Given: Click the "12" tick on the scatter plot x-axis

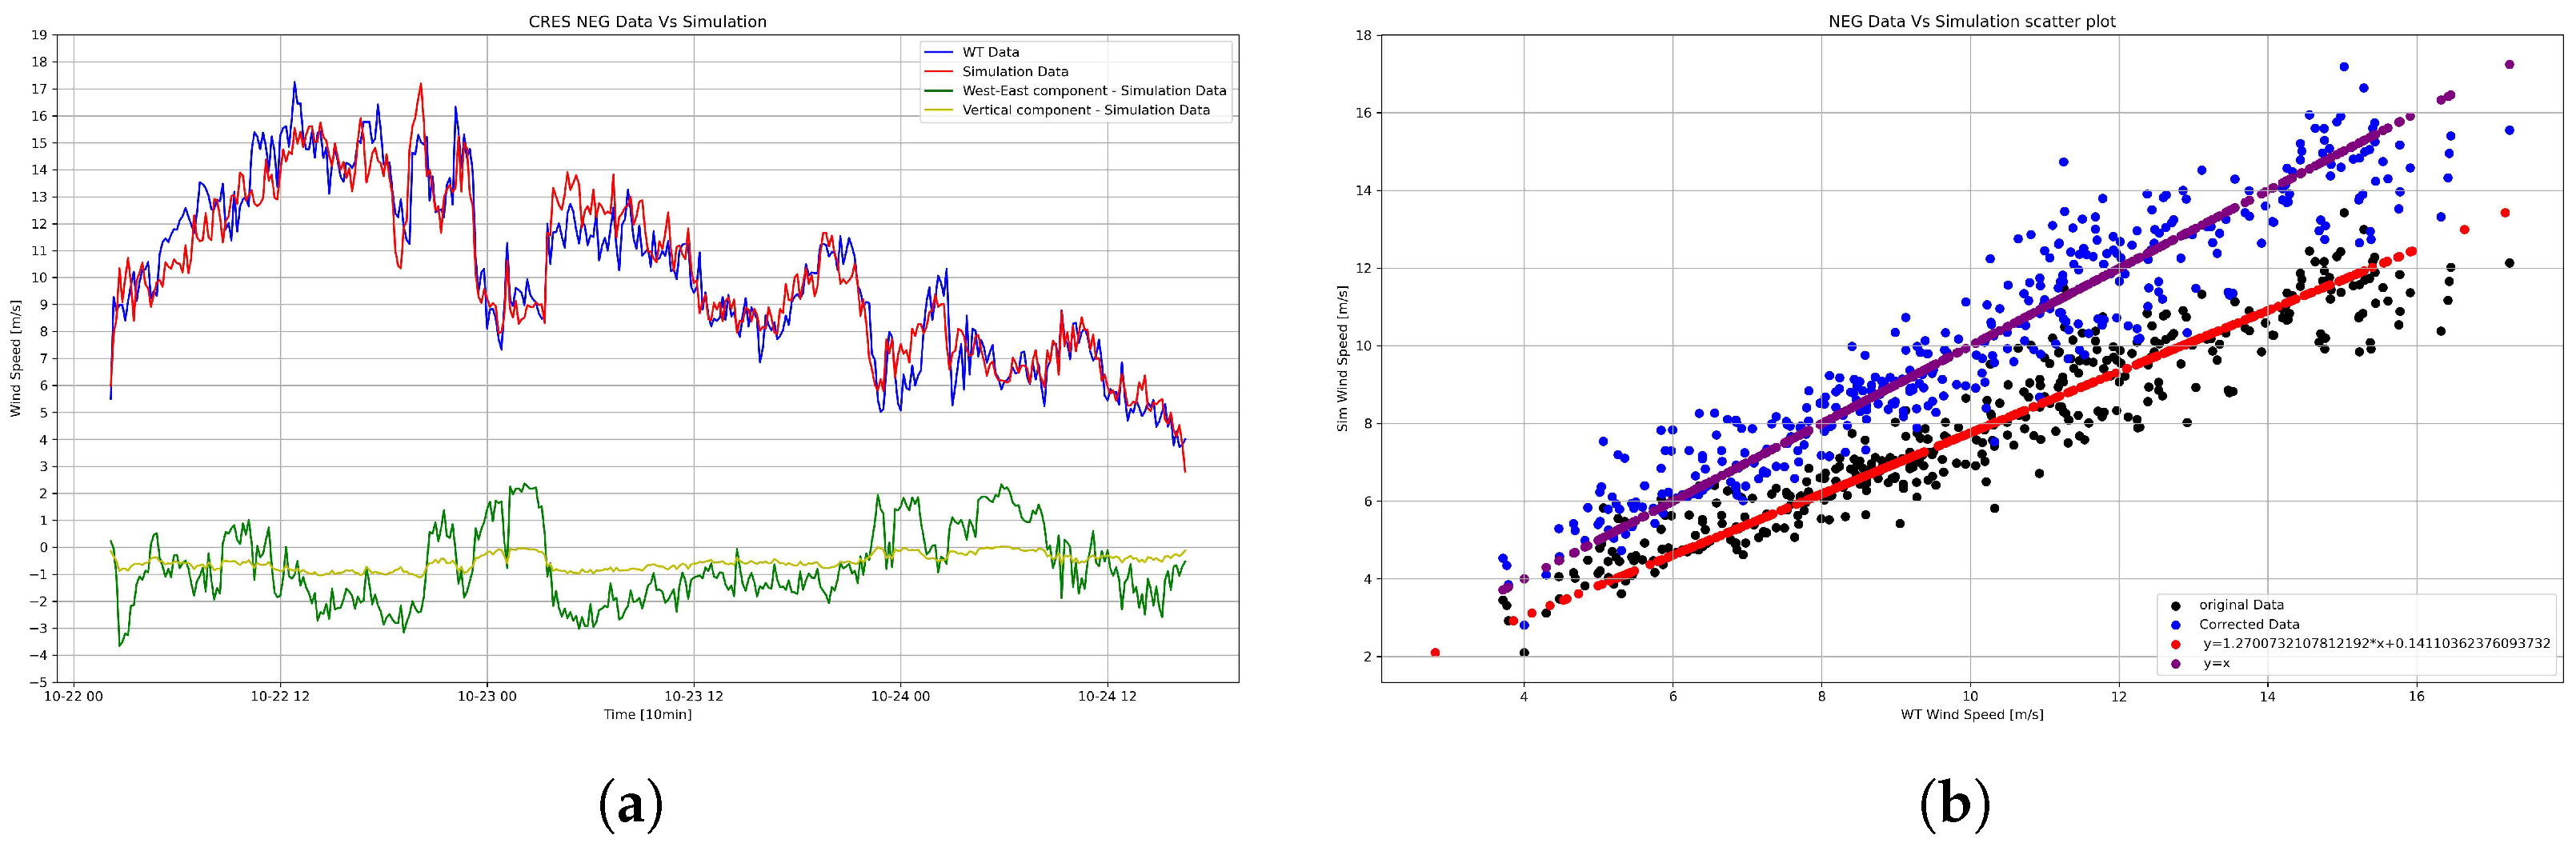Looking at the screenshot, I should [2119, 695].
